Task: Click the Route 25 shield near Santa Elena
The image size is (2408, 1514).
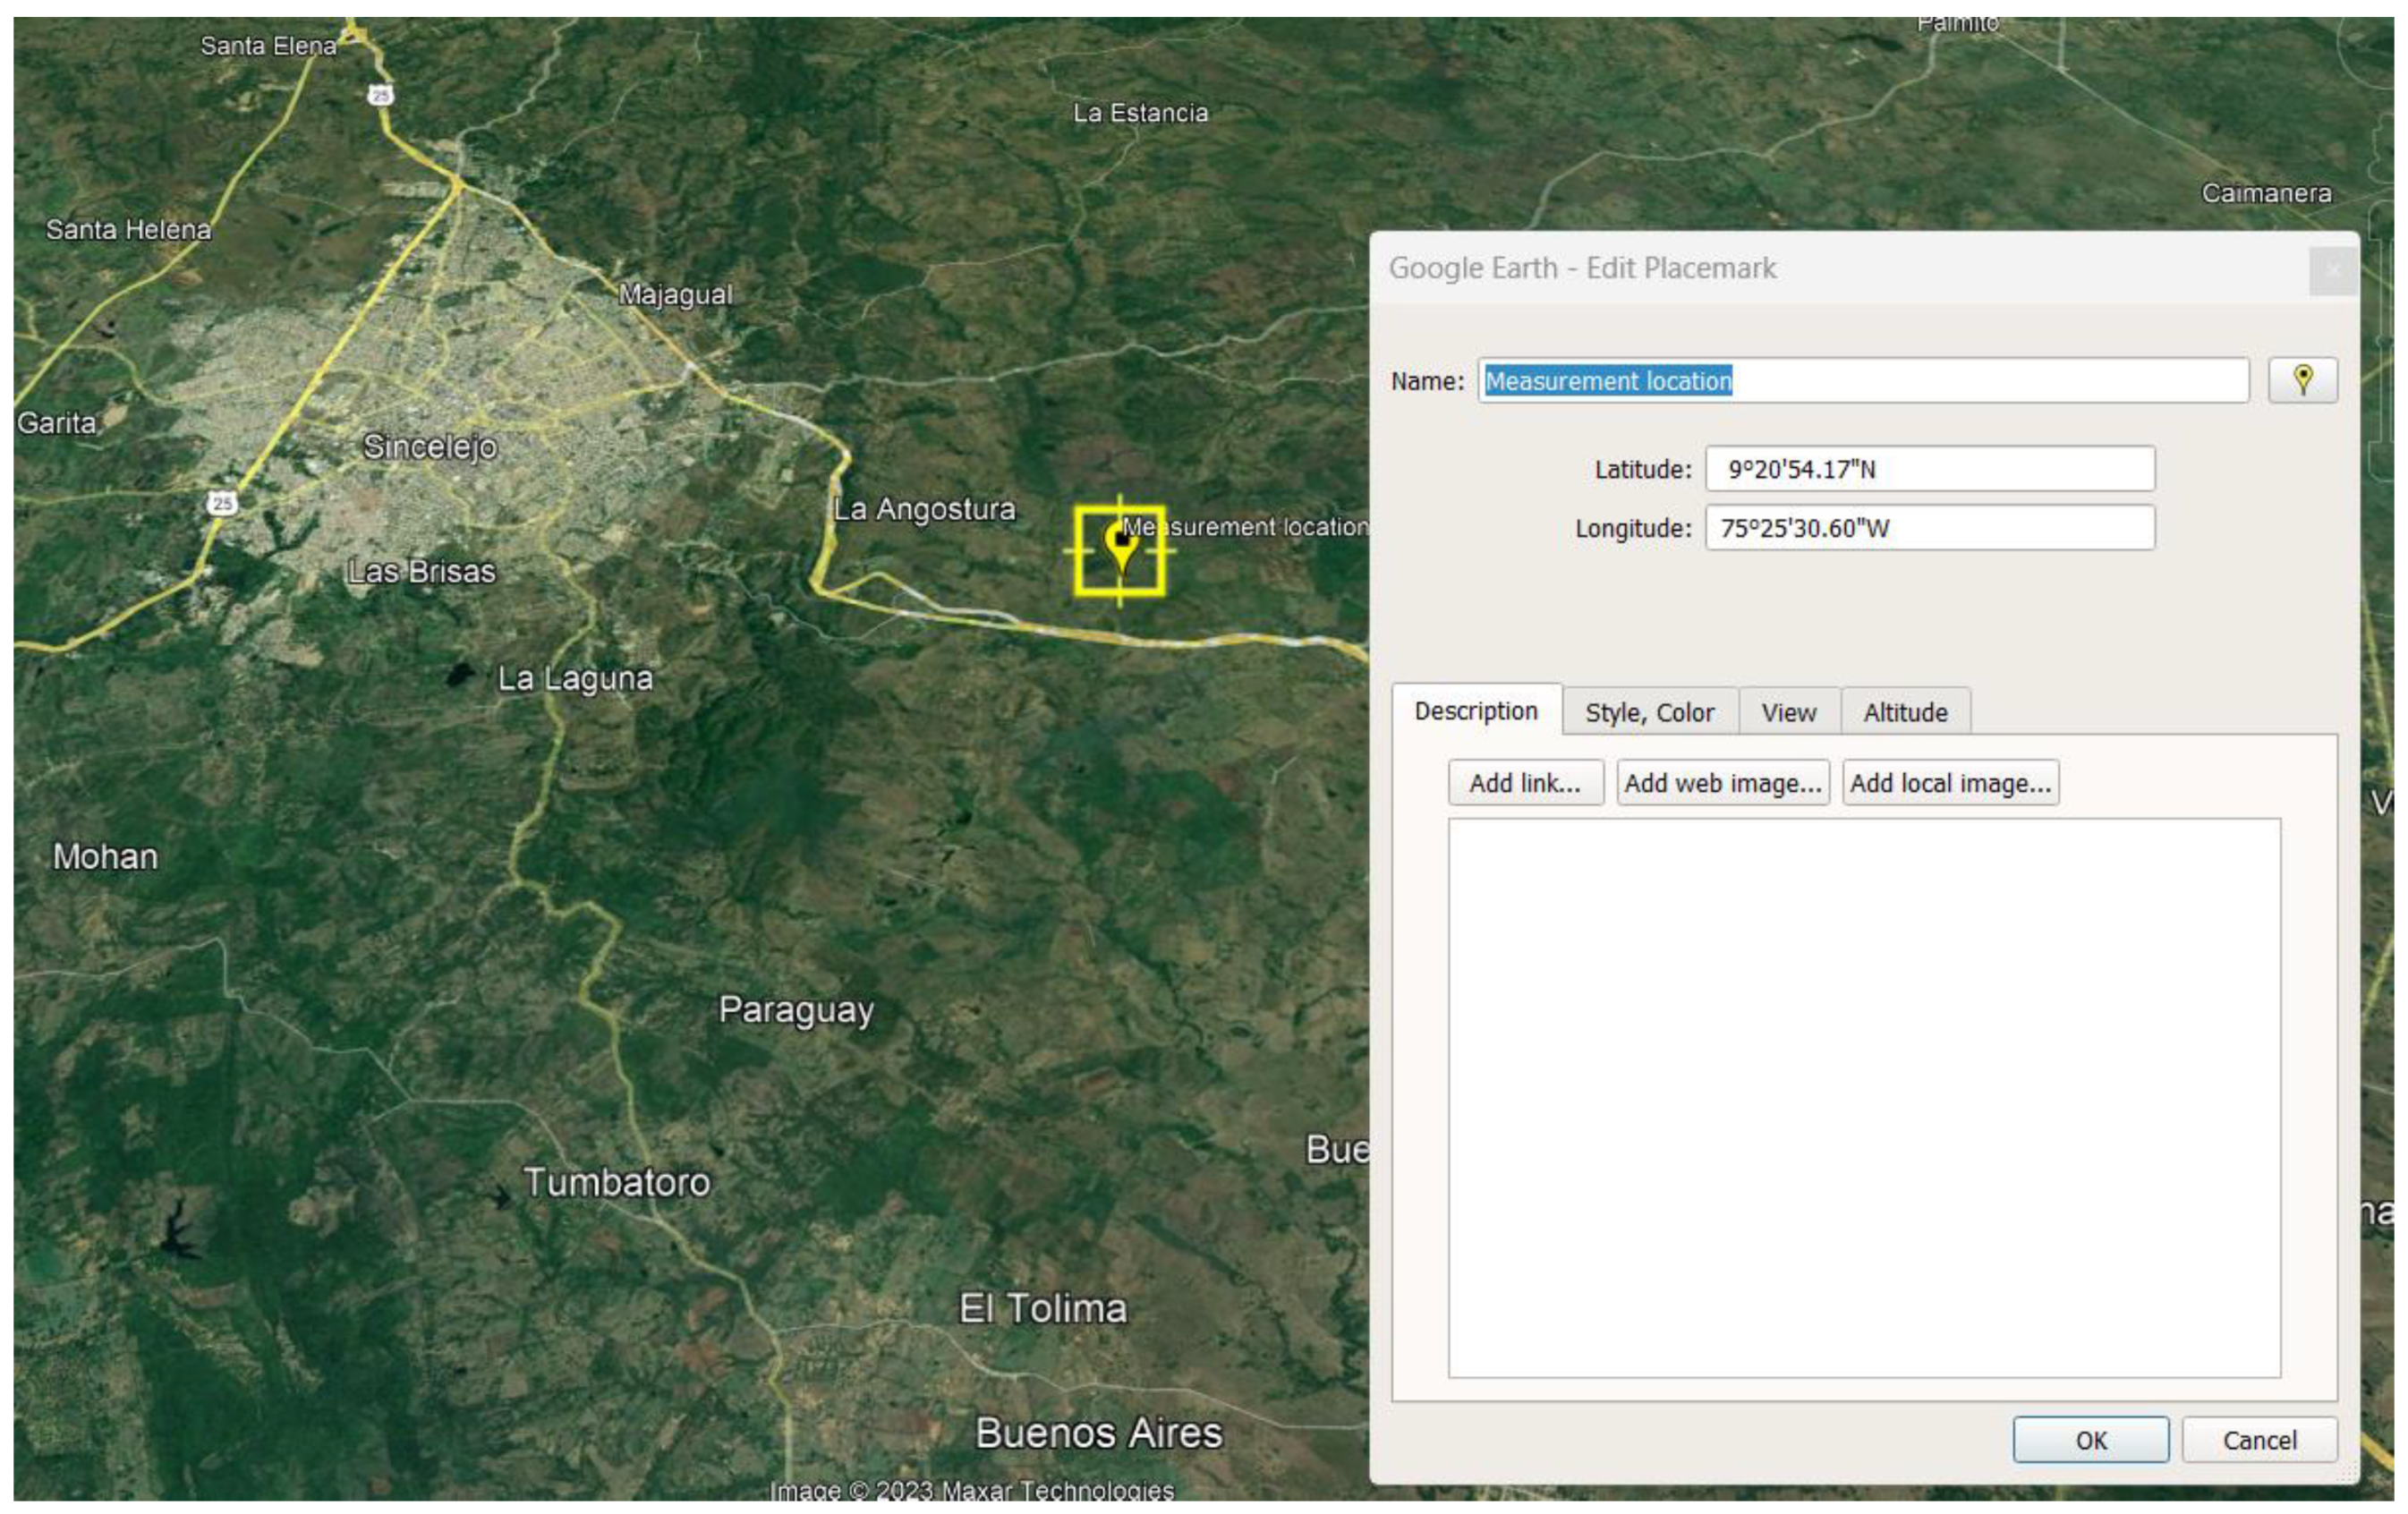Action: click(x=380, y=95)
